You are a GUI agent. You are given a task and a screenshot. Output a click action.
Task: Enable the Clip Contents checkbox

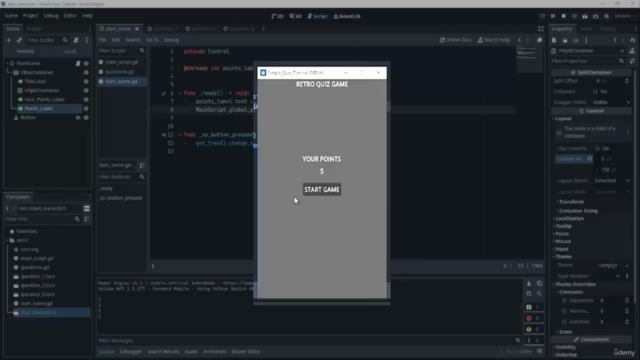click(598, 148)
